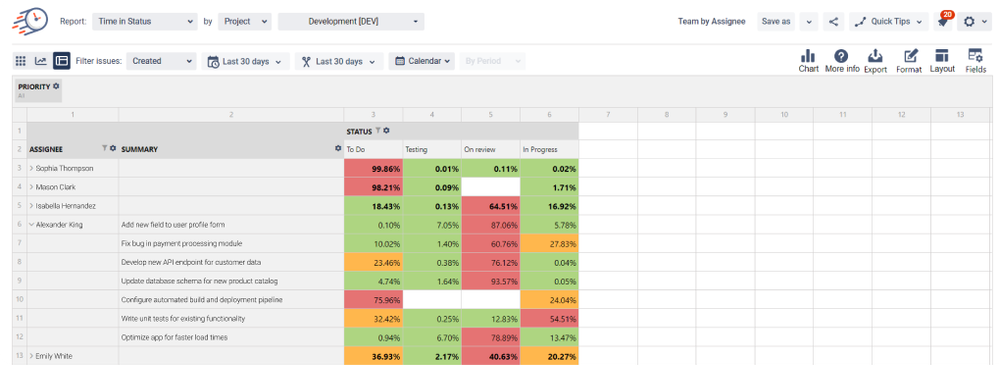
Task: Click 'Develop new API endpoint for customer data'
Action: tap(190, 262)
